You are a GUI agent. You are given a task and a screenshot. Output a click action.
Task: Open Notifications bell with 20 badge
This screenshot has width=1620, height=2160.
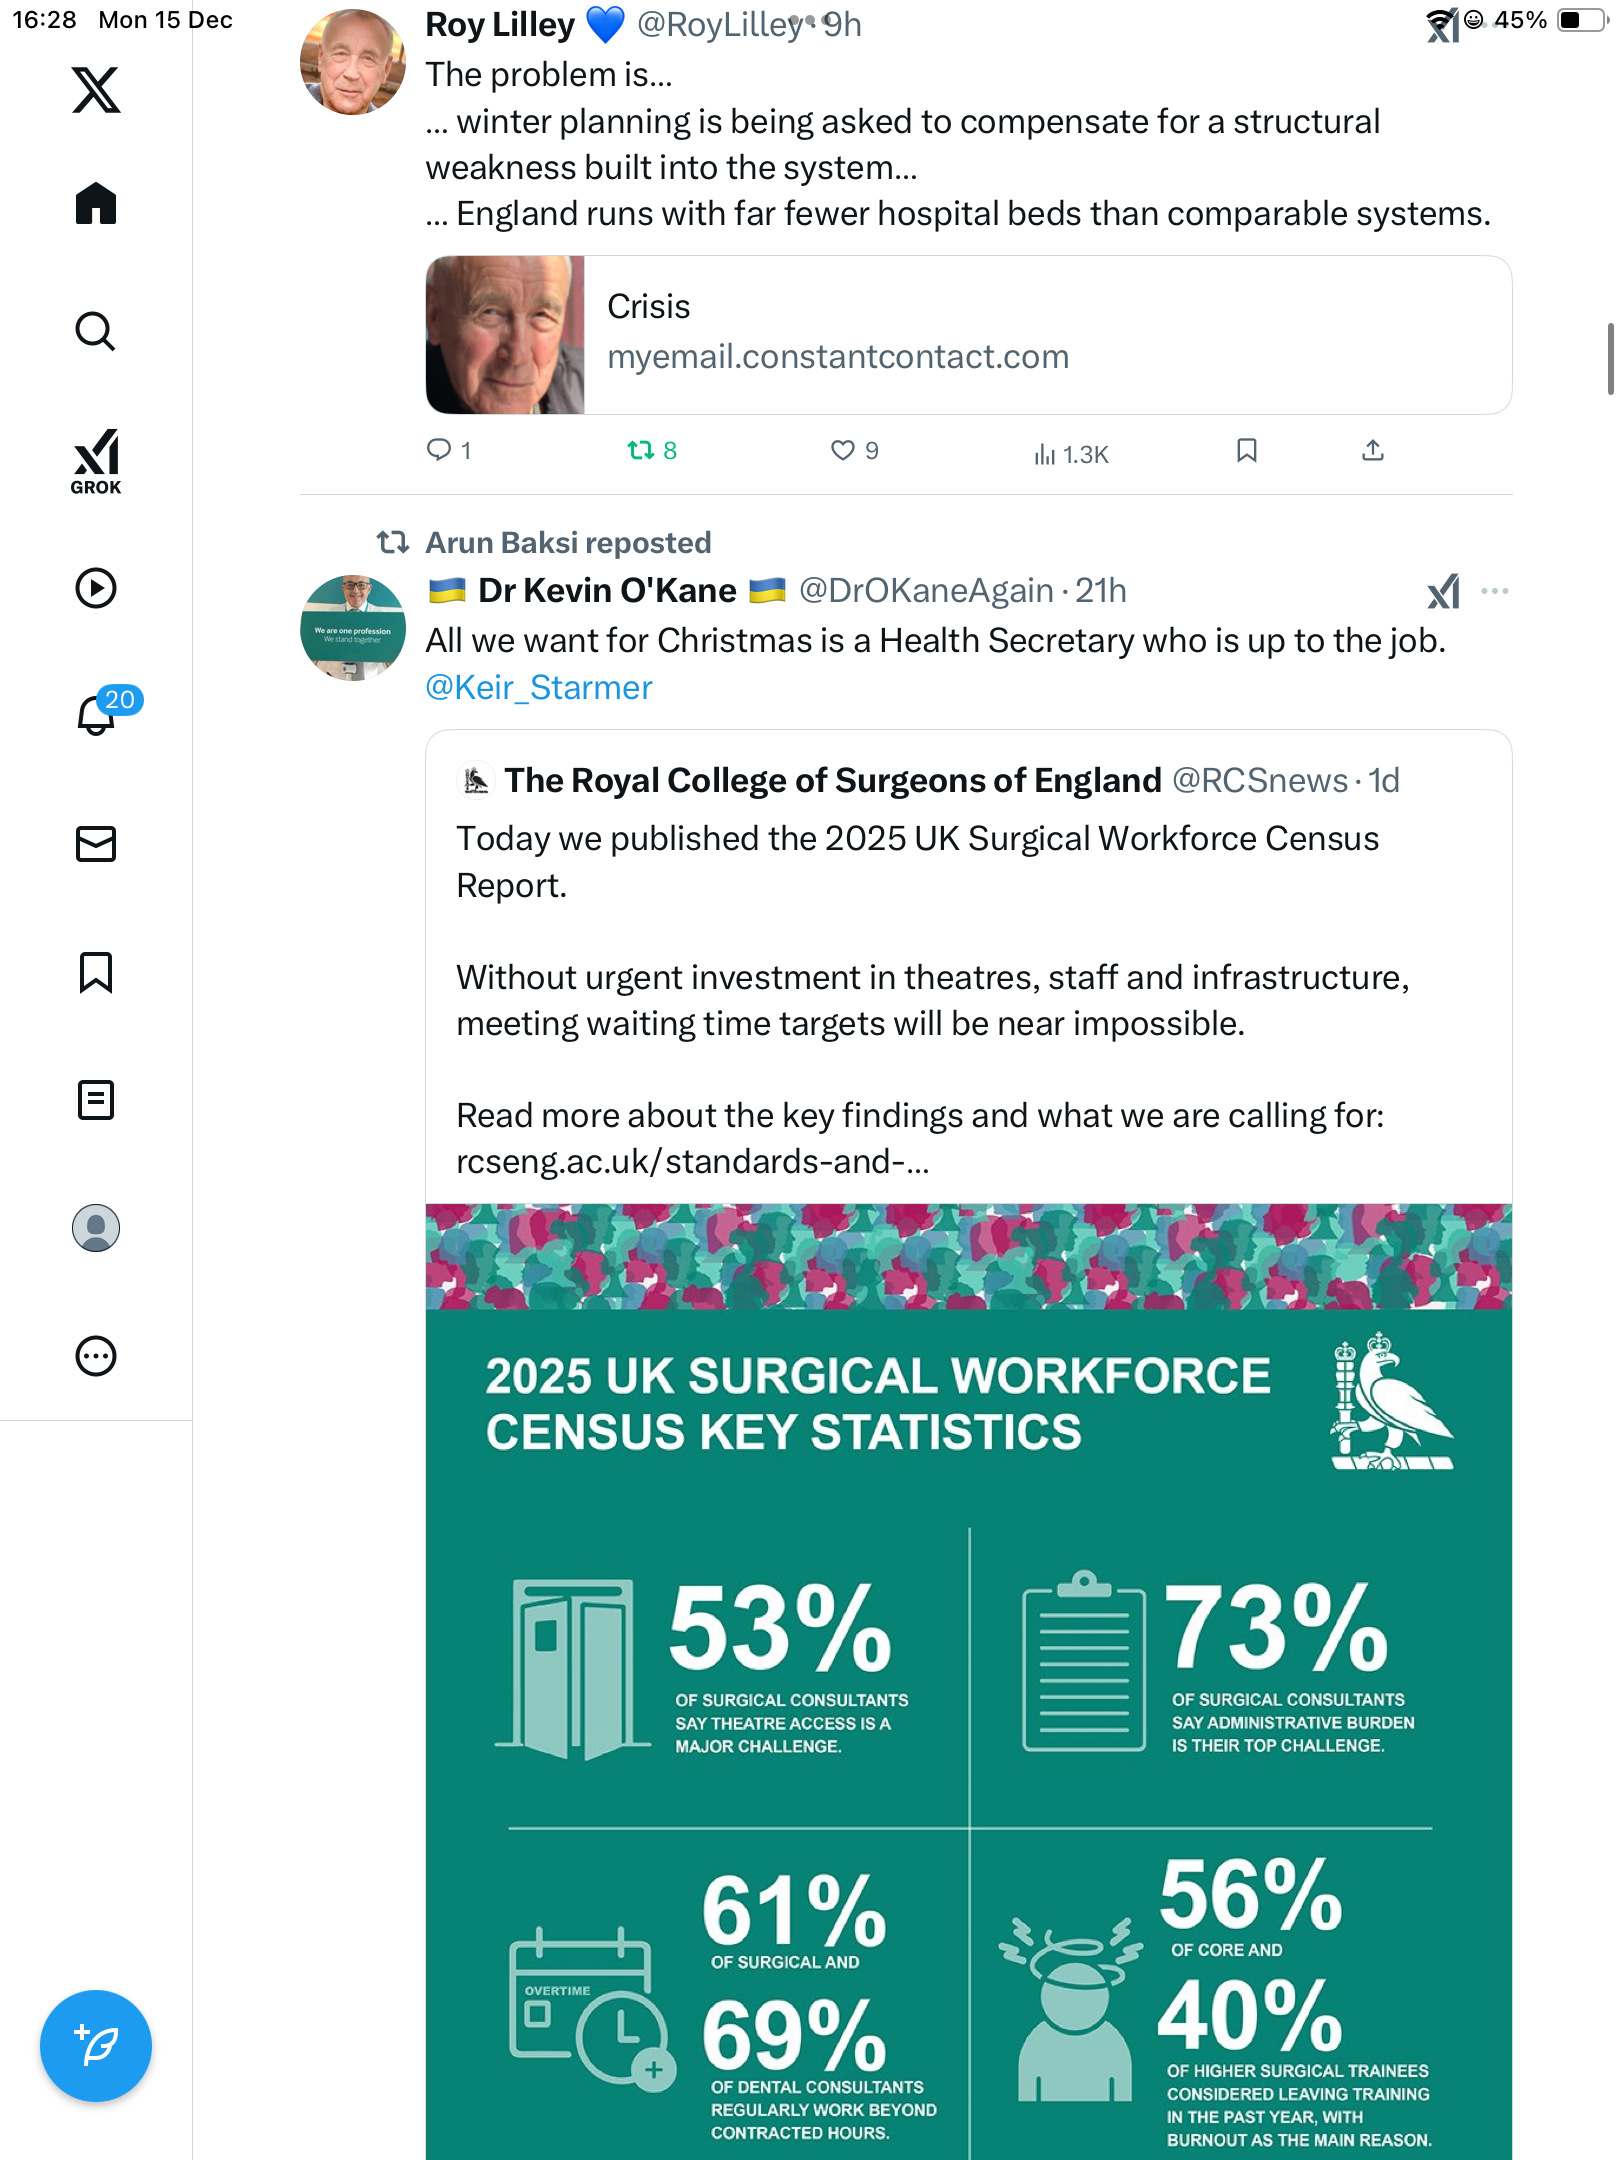tap(98, 714)
